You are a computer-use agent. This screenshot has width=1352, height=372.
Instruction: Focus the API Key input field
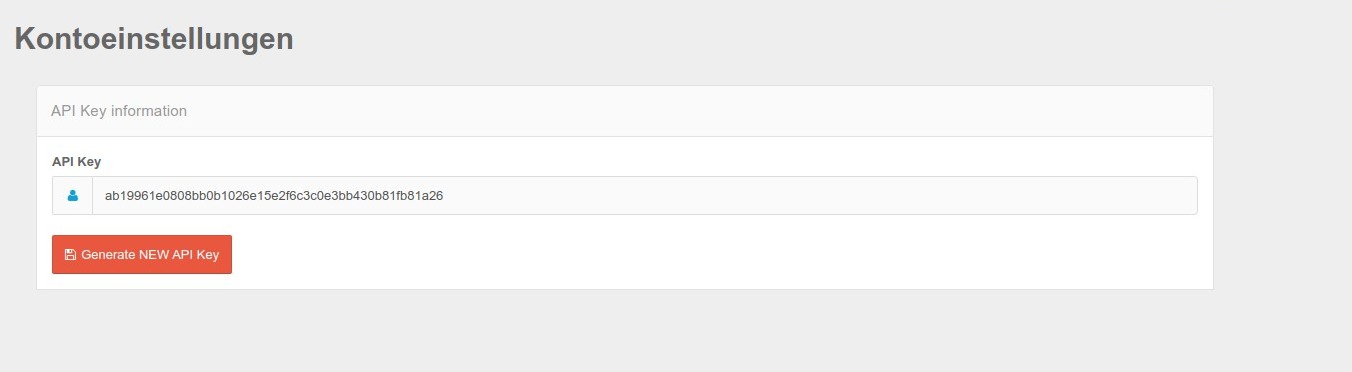pos(644,196)
